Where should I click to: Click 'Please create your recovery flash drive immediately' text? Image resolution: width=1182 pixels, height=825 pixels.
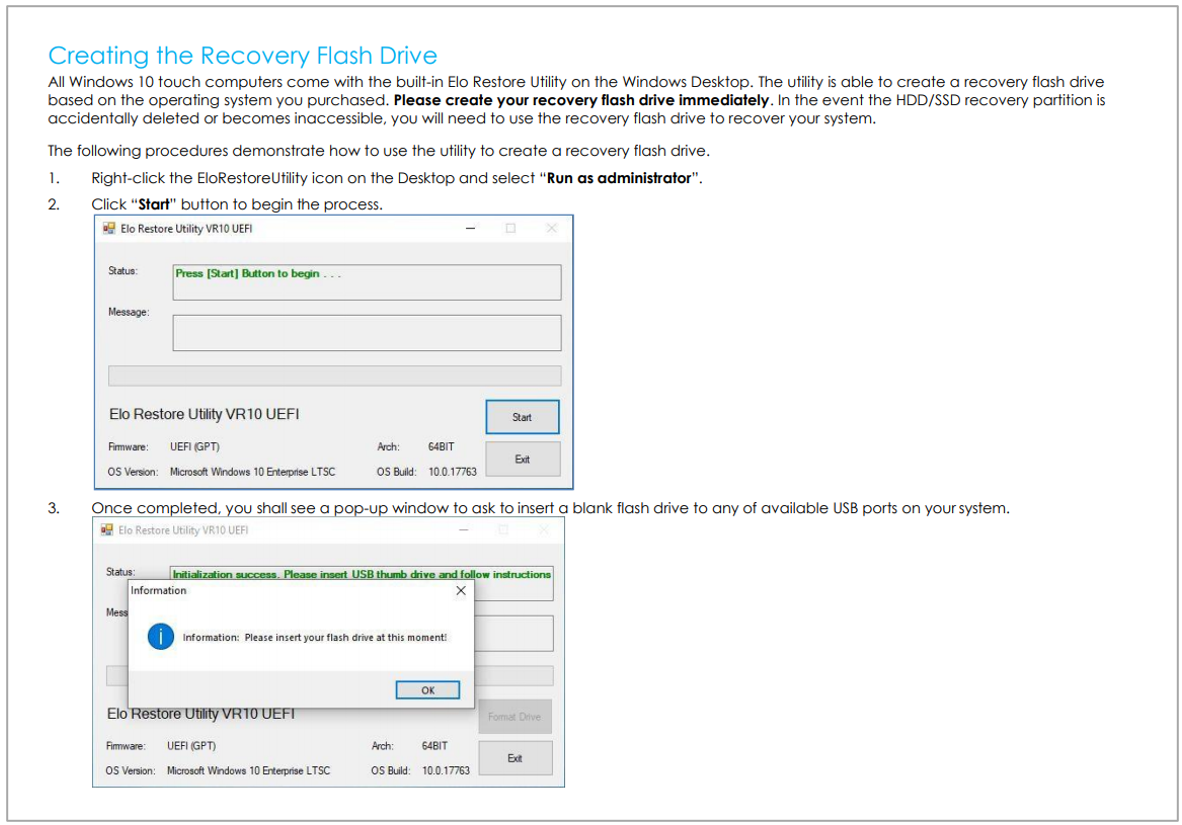click(x=580, y=100)
